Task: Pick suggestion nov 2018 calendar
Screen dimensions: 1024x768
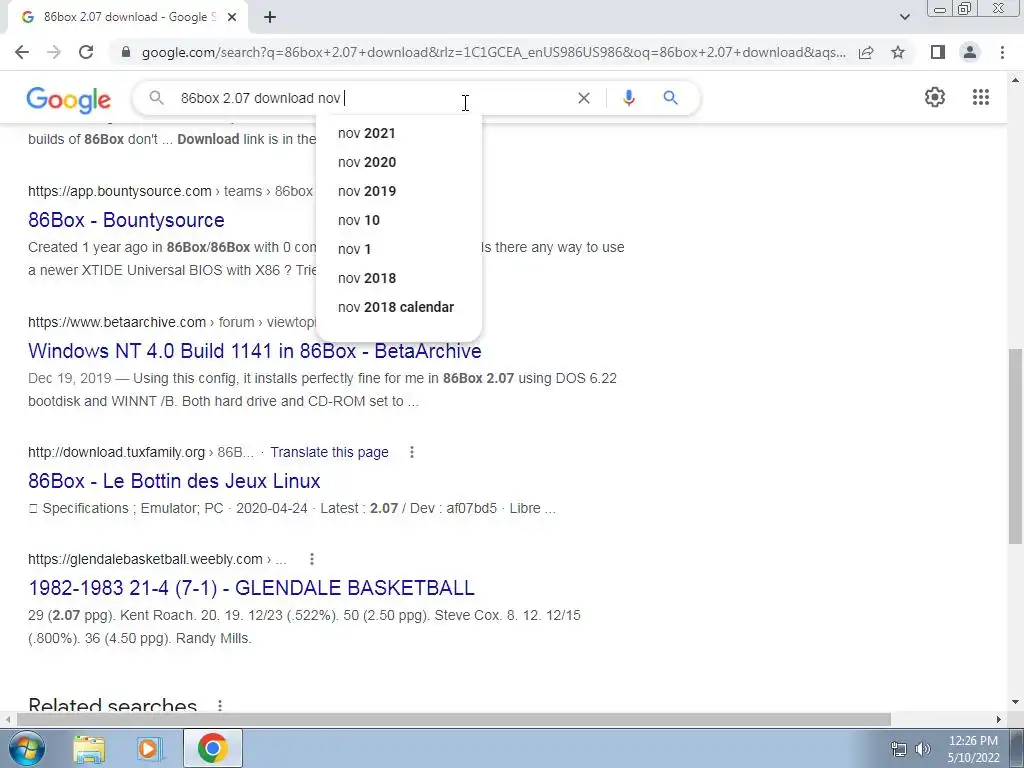Action: pos(398,307)
